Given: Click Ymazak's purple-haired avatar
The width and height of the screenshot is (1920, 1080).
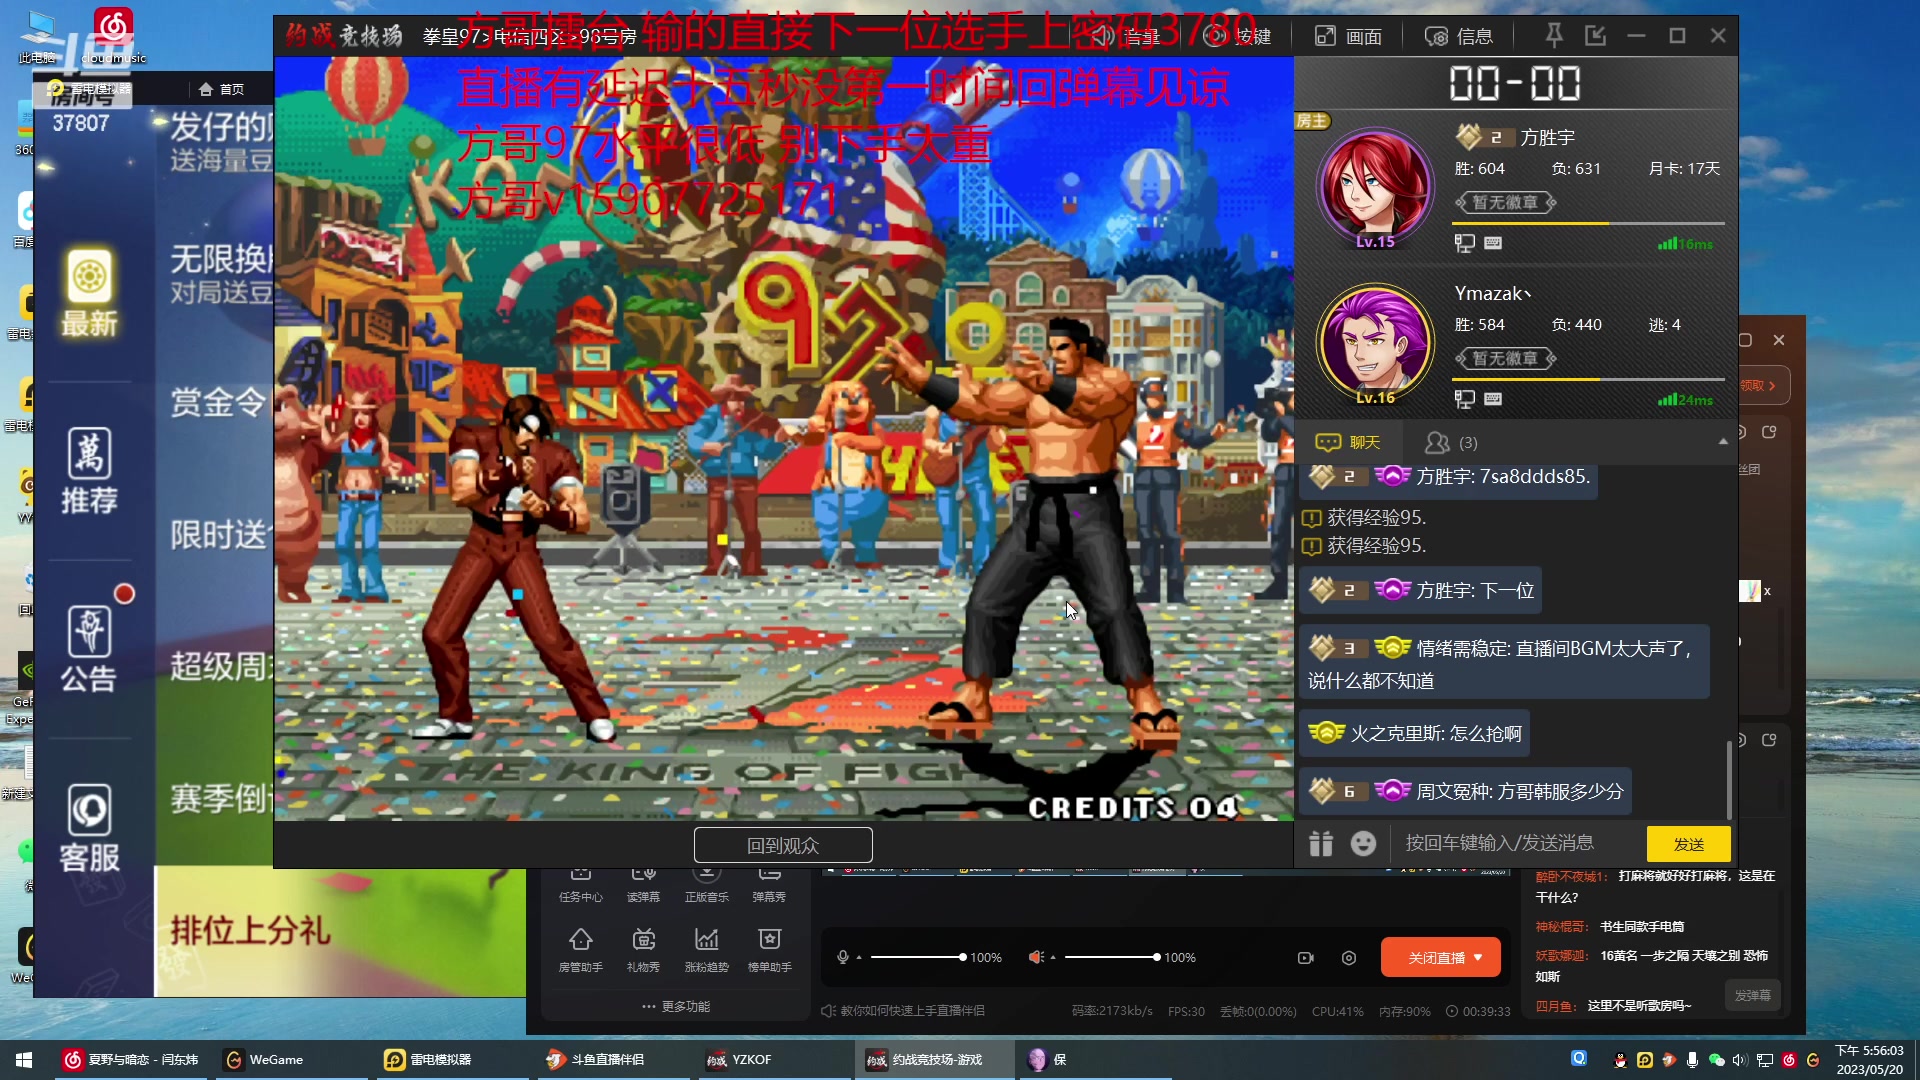Looking at the screenshot, I should click(1375, 343).
